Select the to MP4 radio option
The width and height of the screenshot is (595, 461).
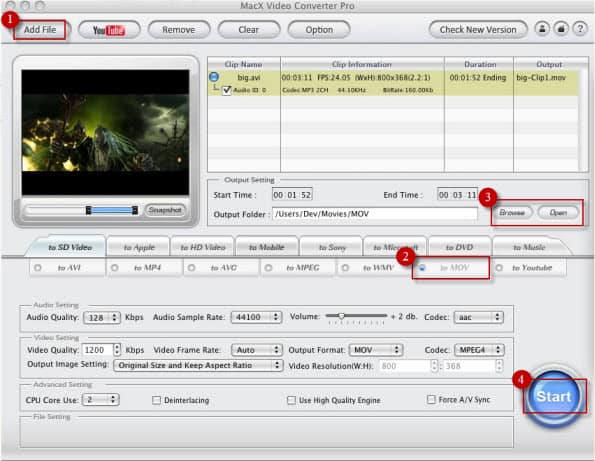pyautogui.click(x=114, y=268)
